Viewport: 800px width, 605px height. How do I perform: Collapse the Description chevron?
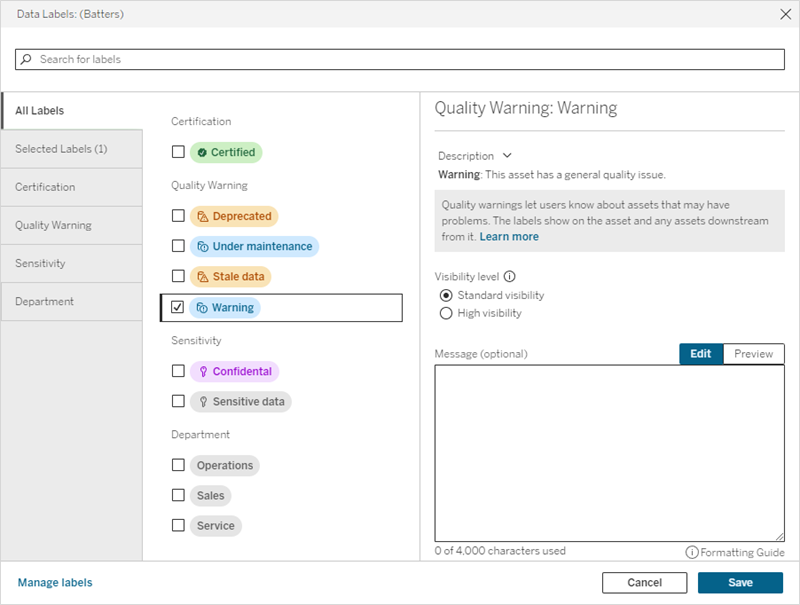[x=507, y=156]
